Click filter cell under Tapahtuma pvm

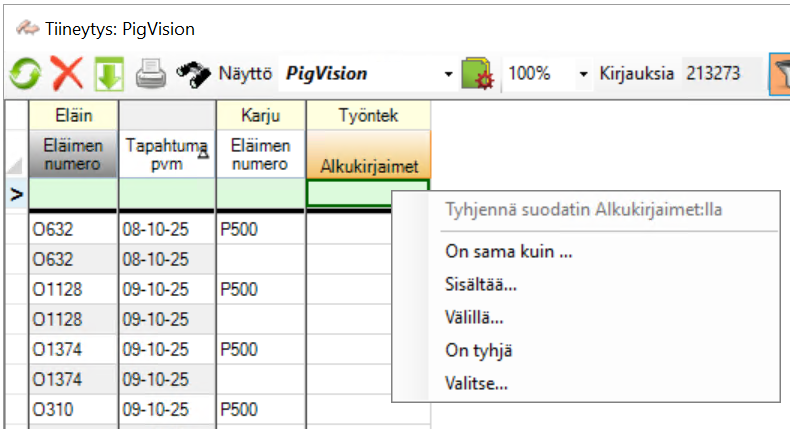pyautogui.click(x=167, y=194)
